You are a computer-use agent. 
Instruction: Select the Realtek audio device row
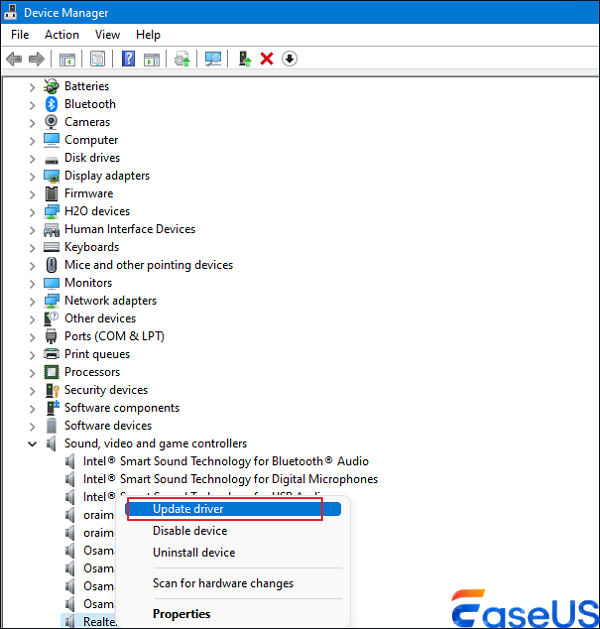click(x=88, y=621)
